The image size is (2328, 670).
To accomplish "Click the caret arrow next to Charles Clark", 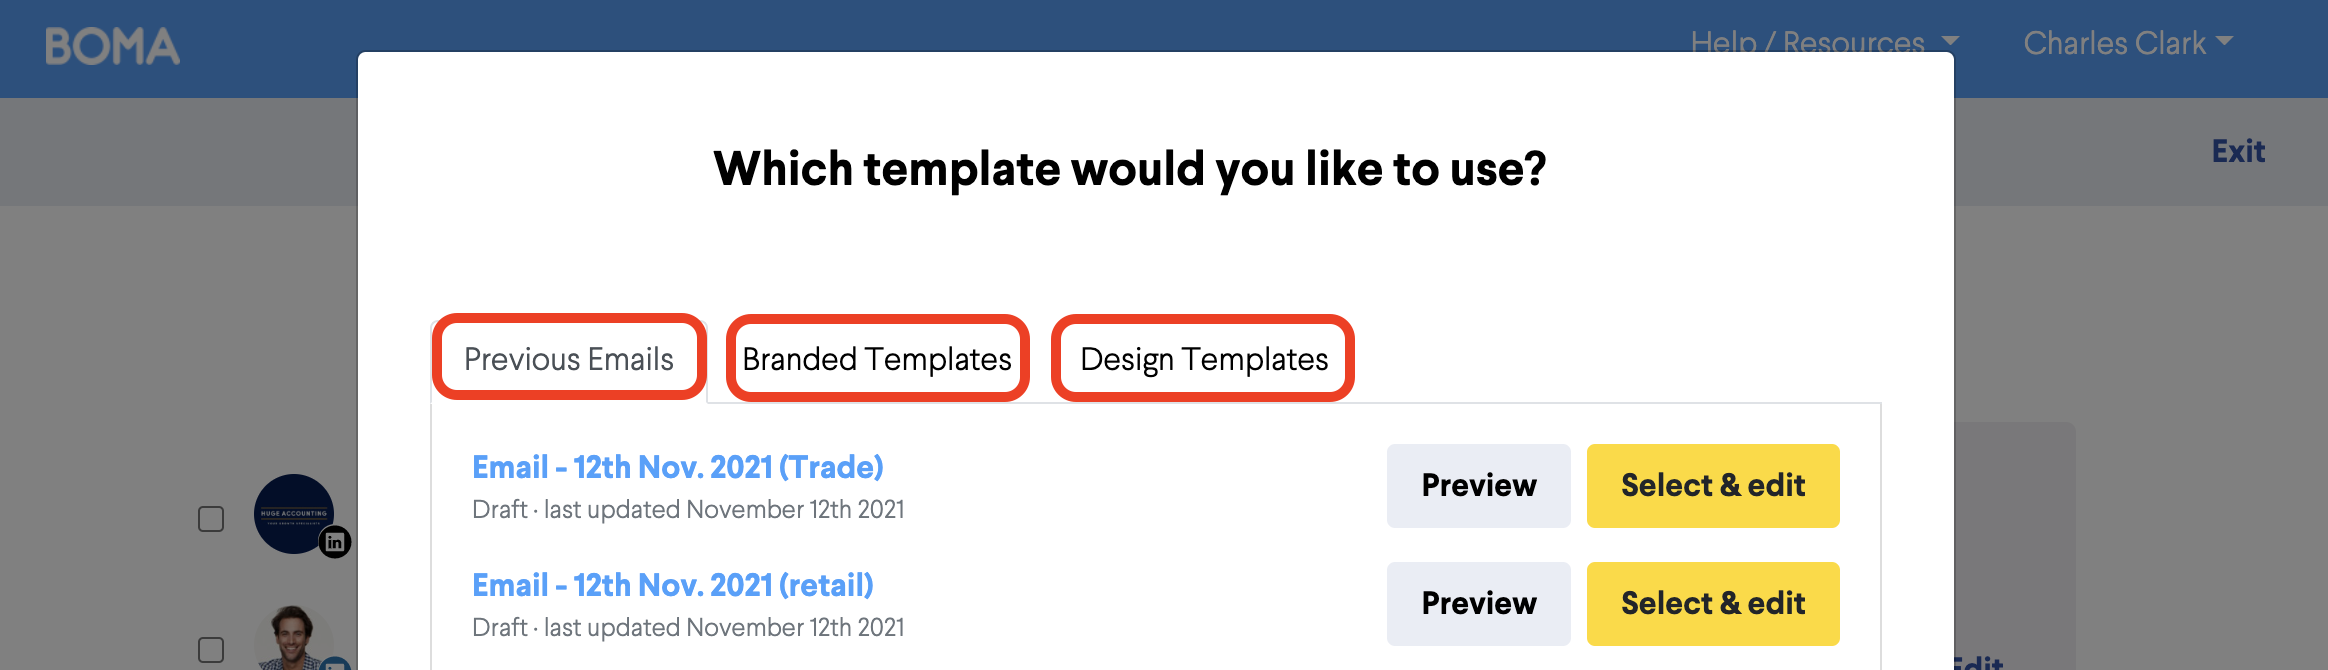I will point(2225,41).
